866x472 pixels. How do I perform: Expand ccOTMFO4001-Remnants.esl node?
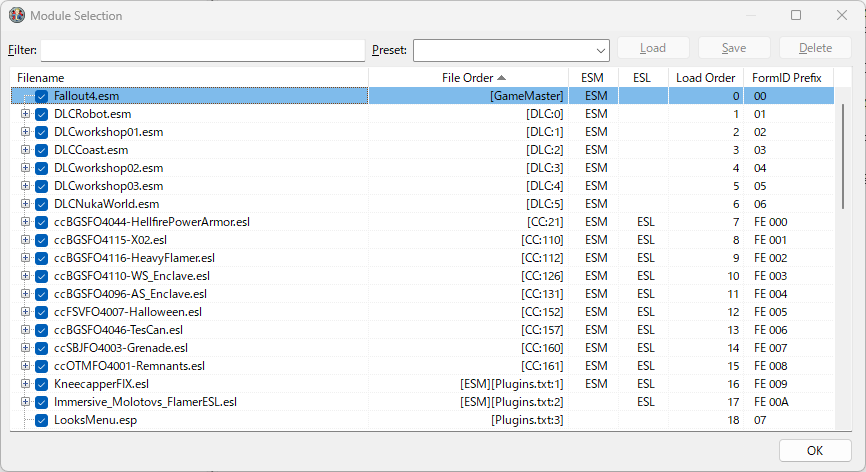[x=25, y=365]
